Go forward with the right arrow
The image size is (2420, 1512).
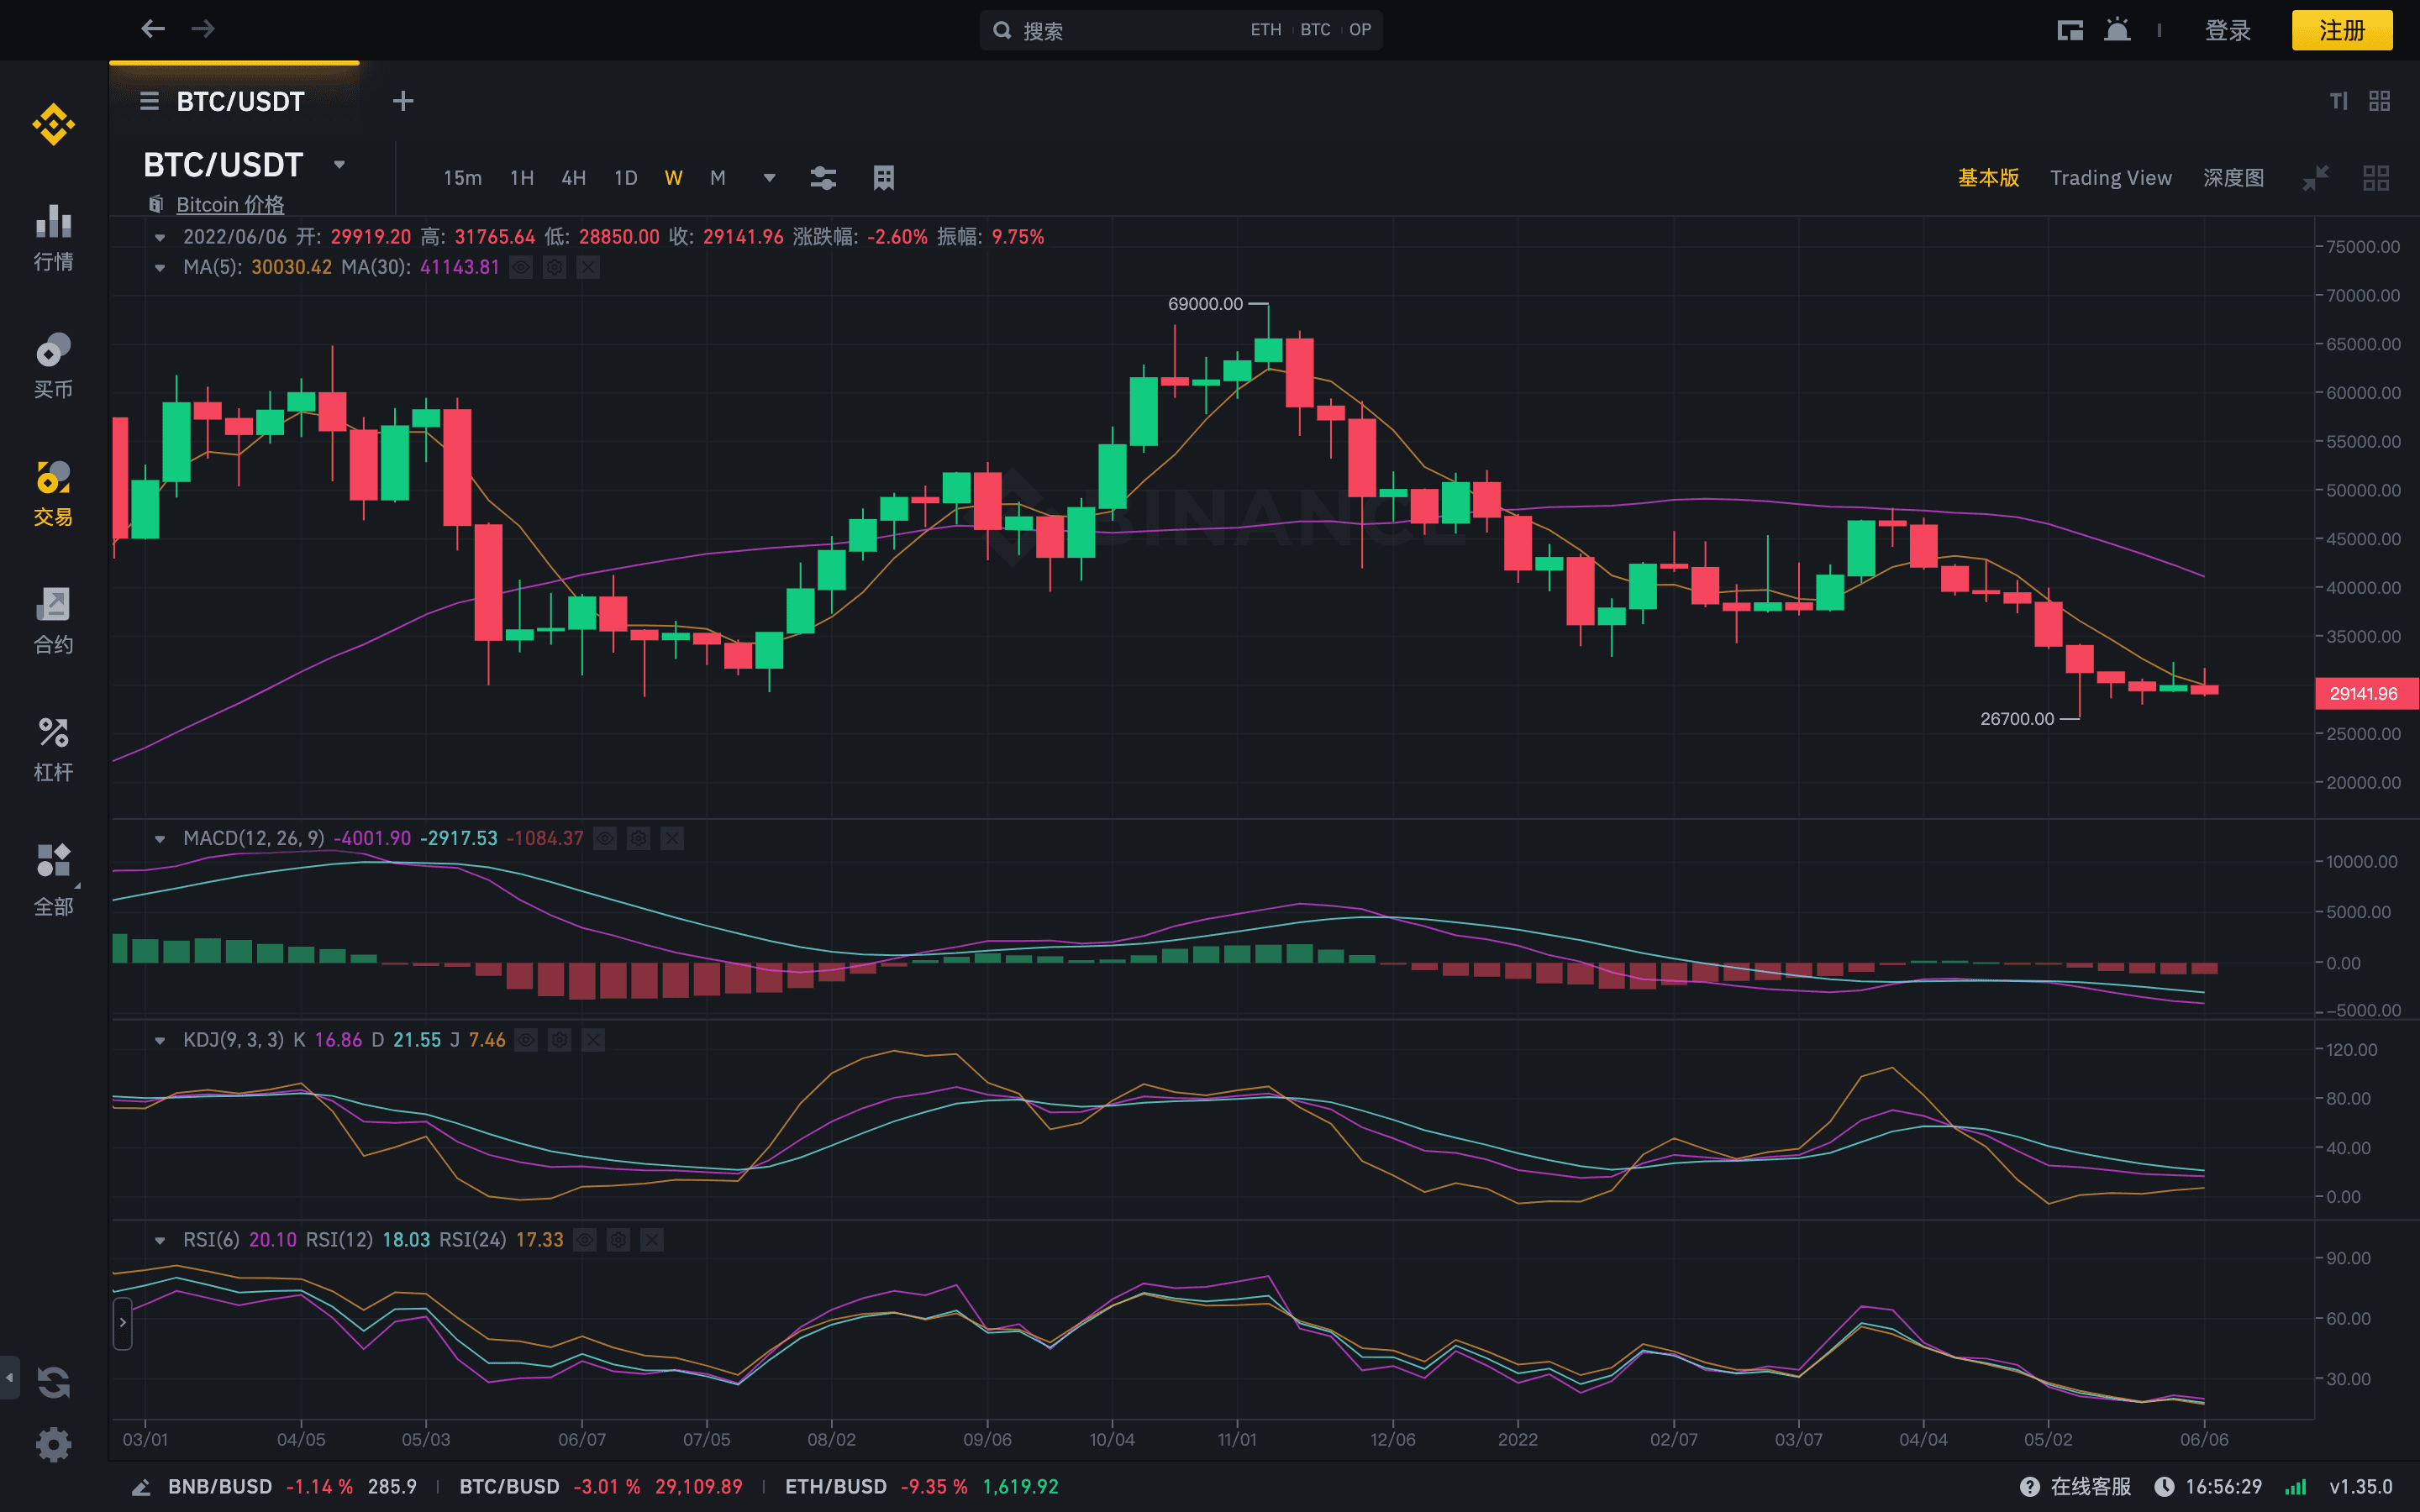203,29
